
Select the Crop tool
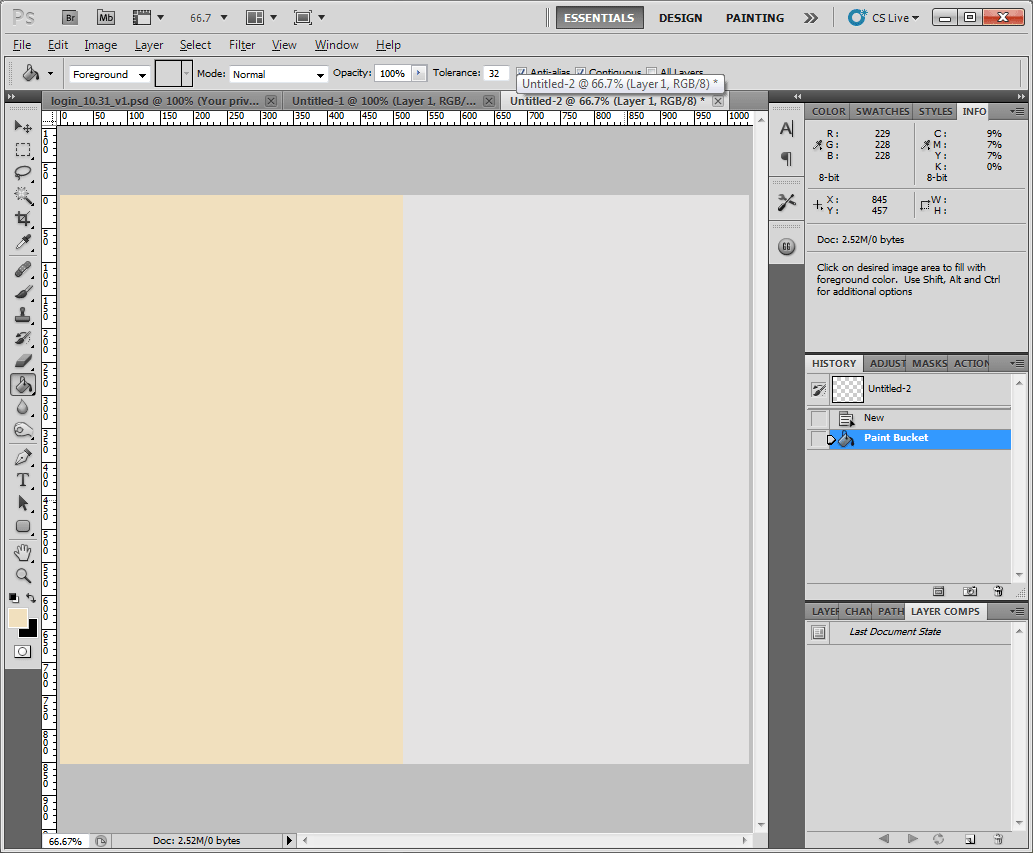point(23,219)
